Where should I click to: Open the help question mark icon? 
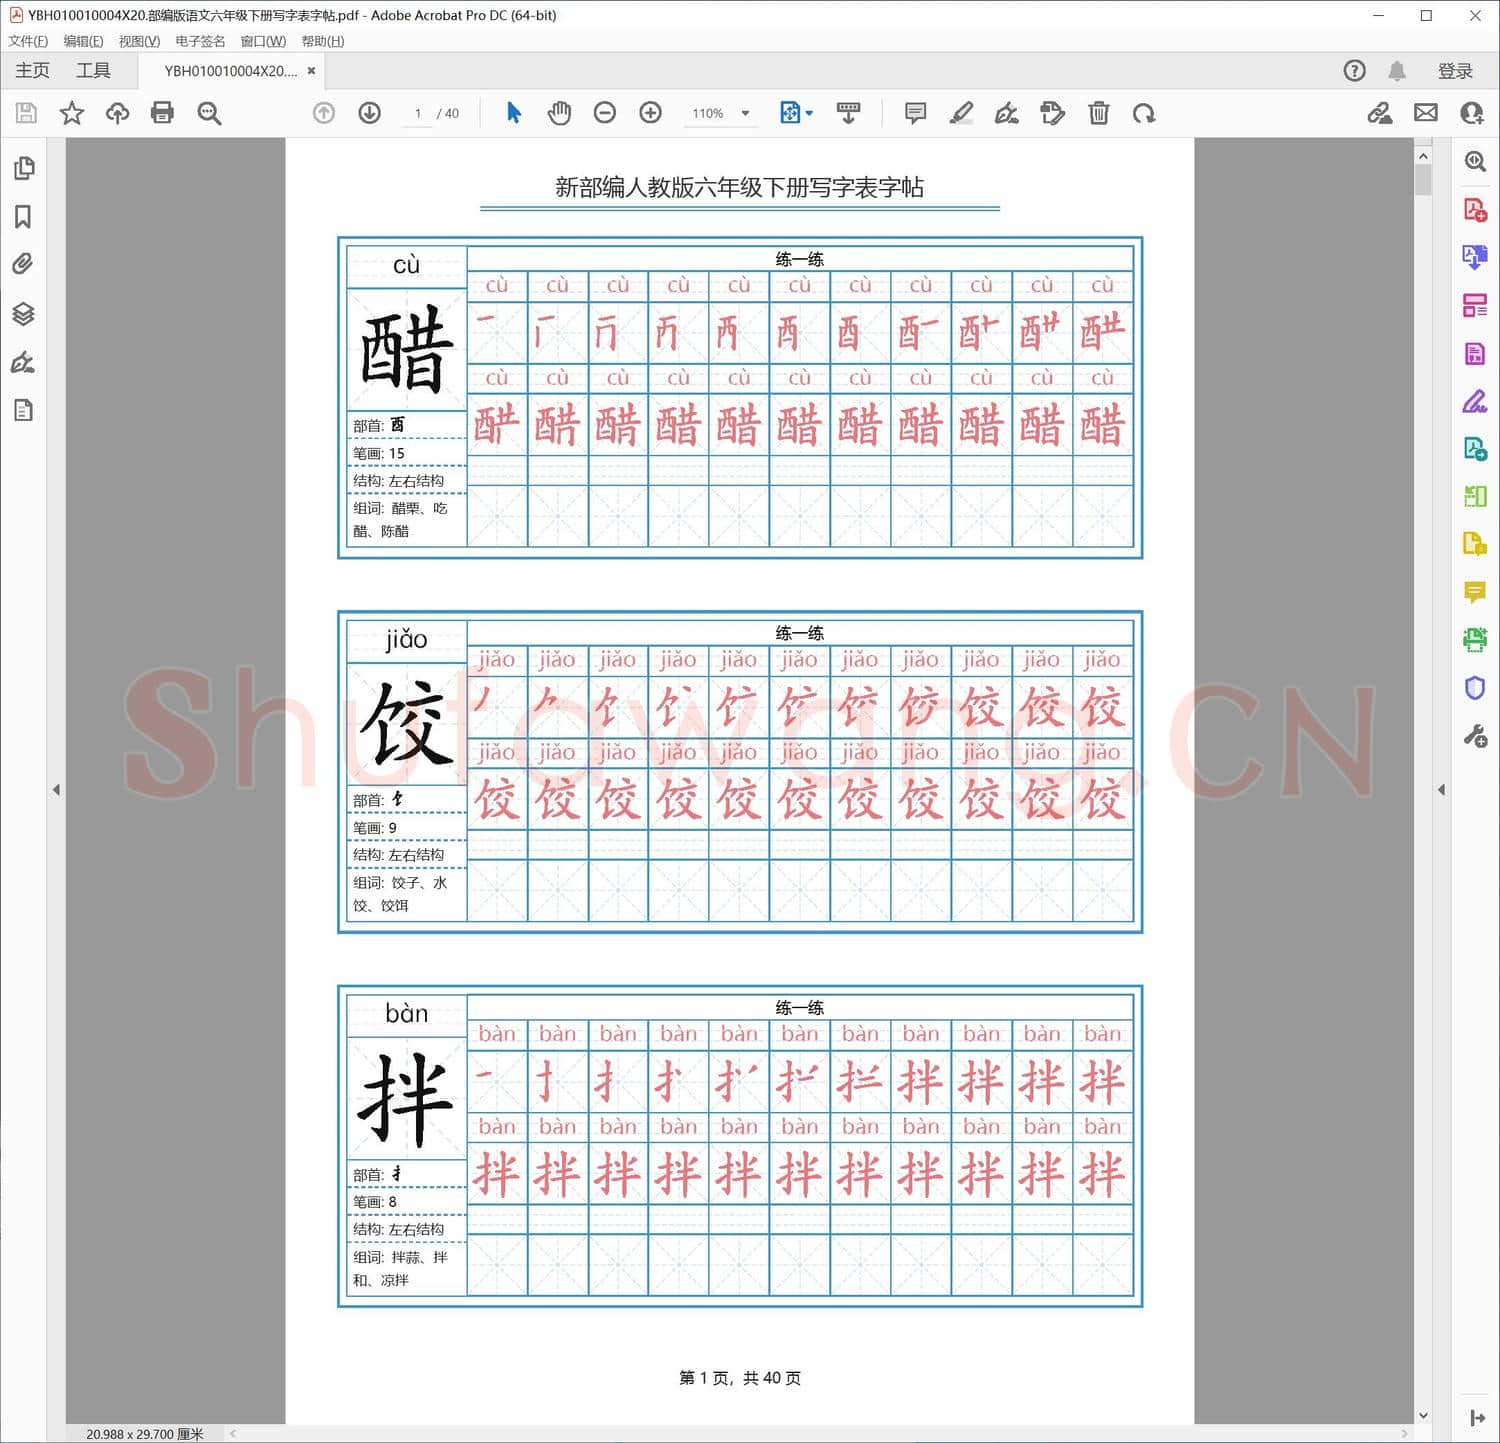[1354, 70]
